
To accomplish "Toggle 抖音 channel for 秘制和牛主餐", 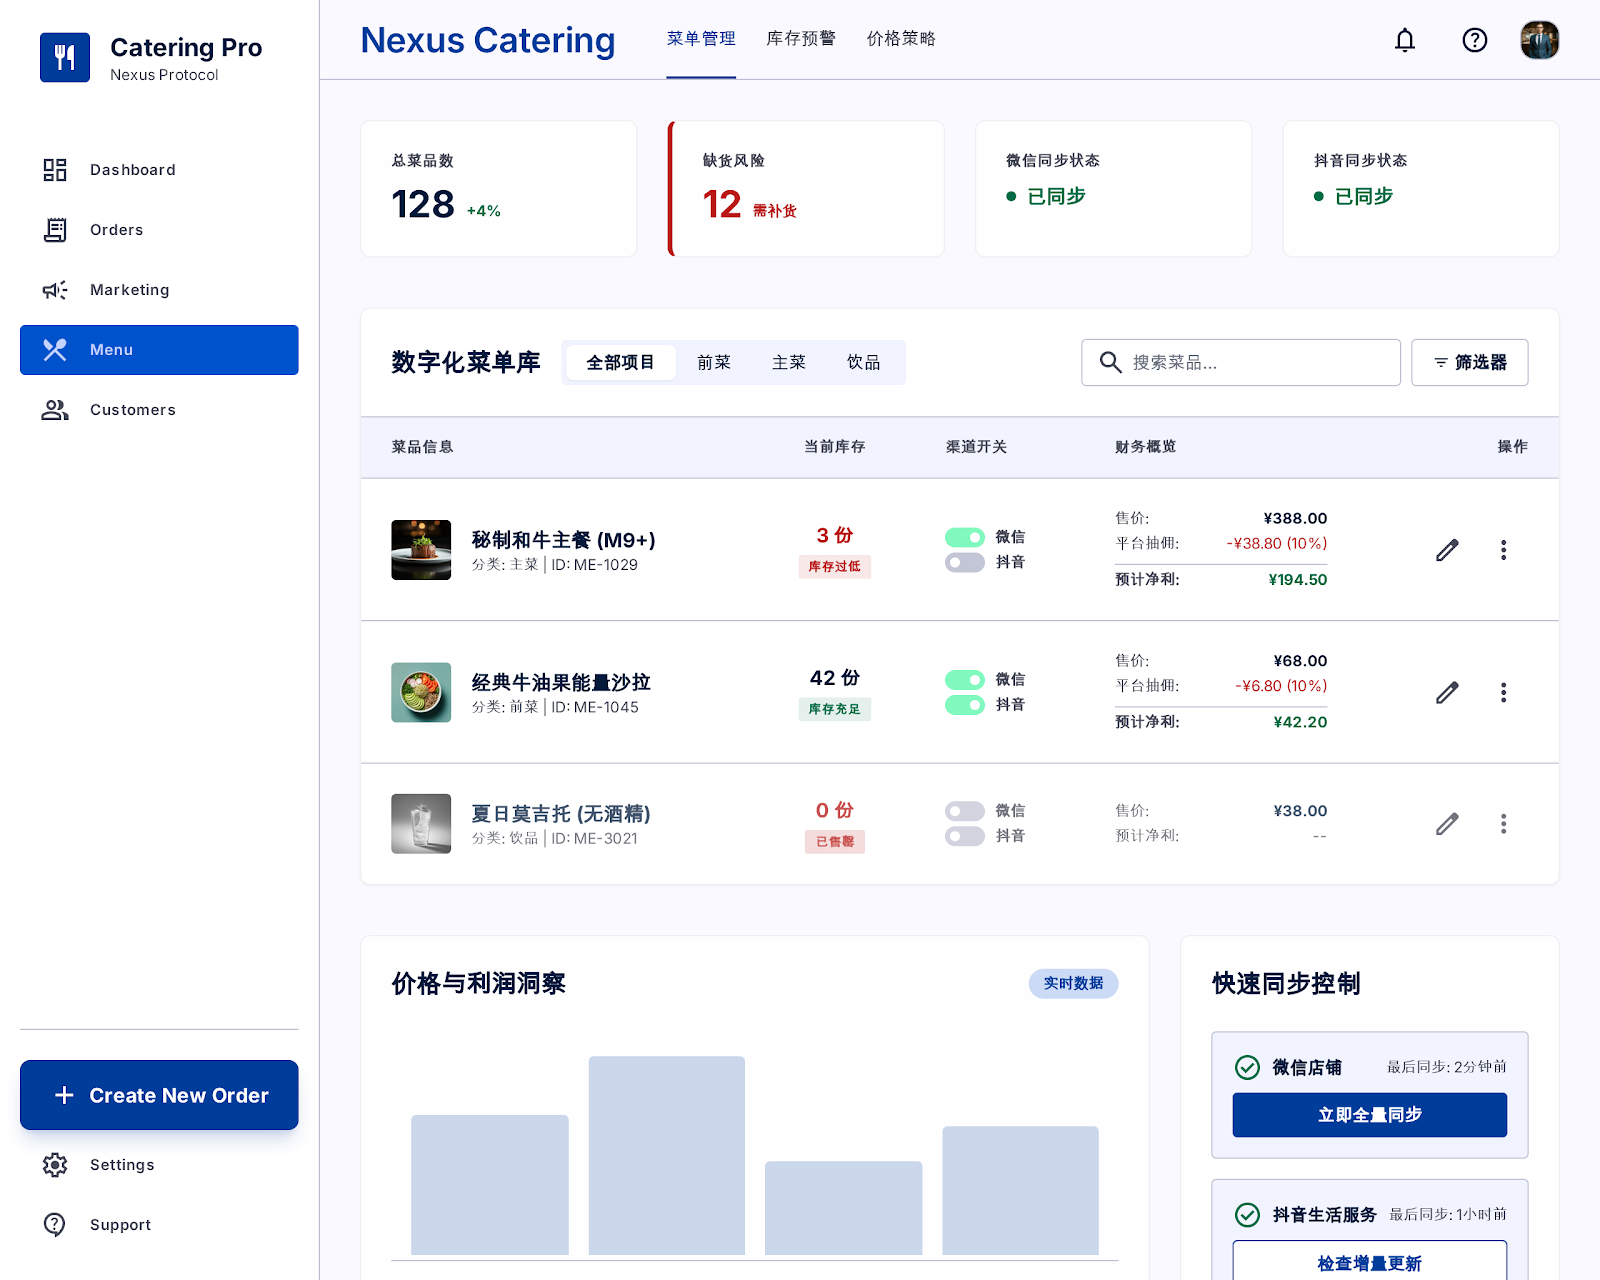I will coord(965,562).
